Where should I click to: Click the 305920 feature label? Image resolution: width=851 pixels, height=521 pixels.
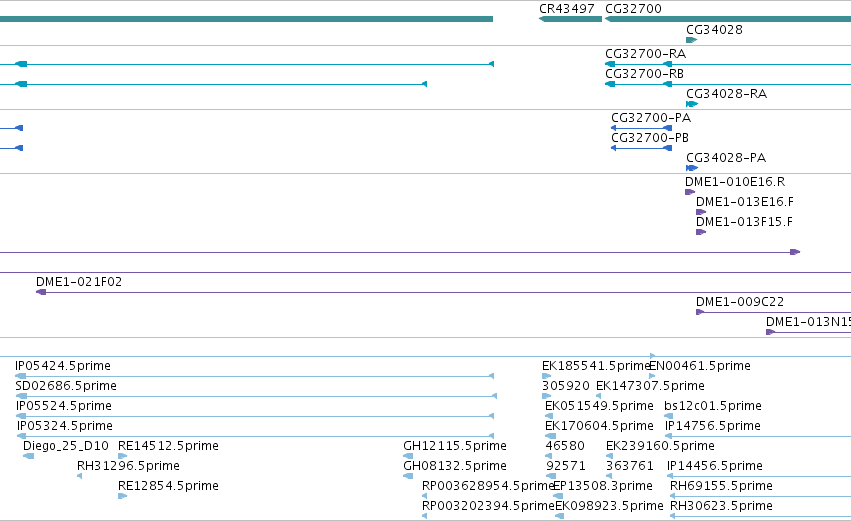[566, 386]
